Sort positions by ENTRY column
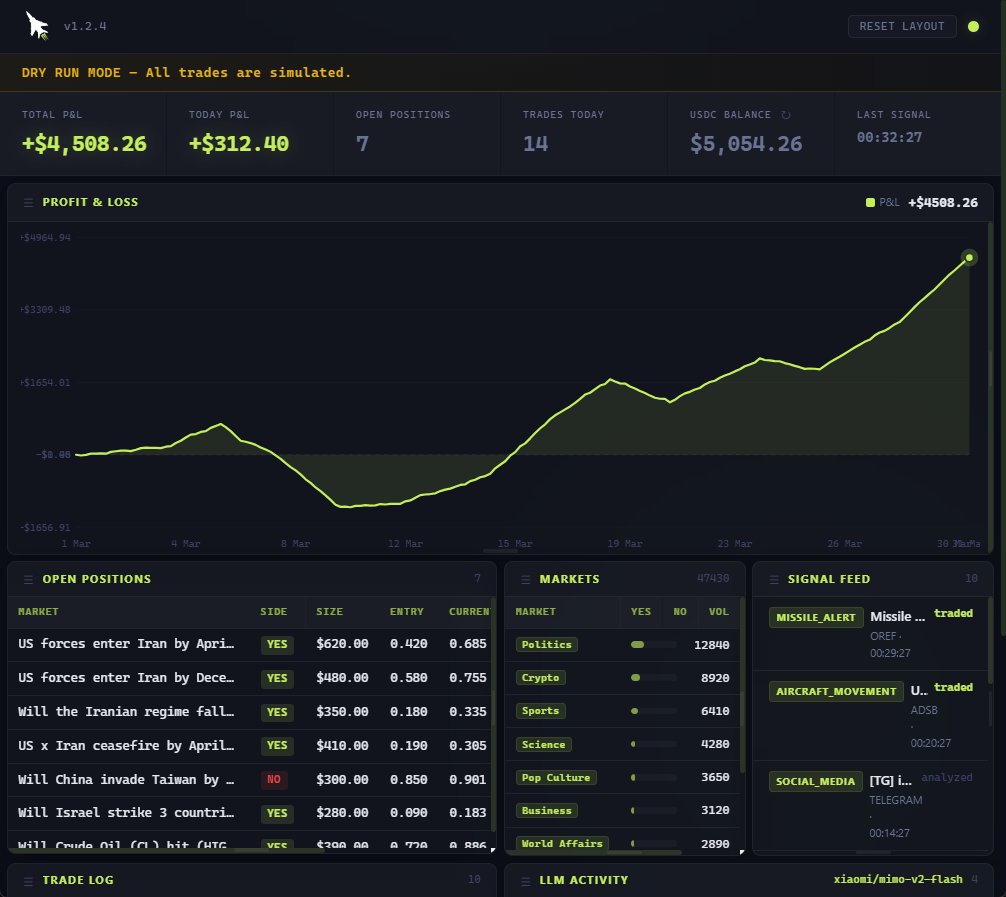Image resolution: width=1006 pixels, height=897 pixels. pos(407,611)
